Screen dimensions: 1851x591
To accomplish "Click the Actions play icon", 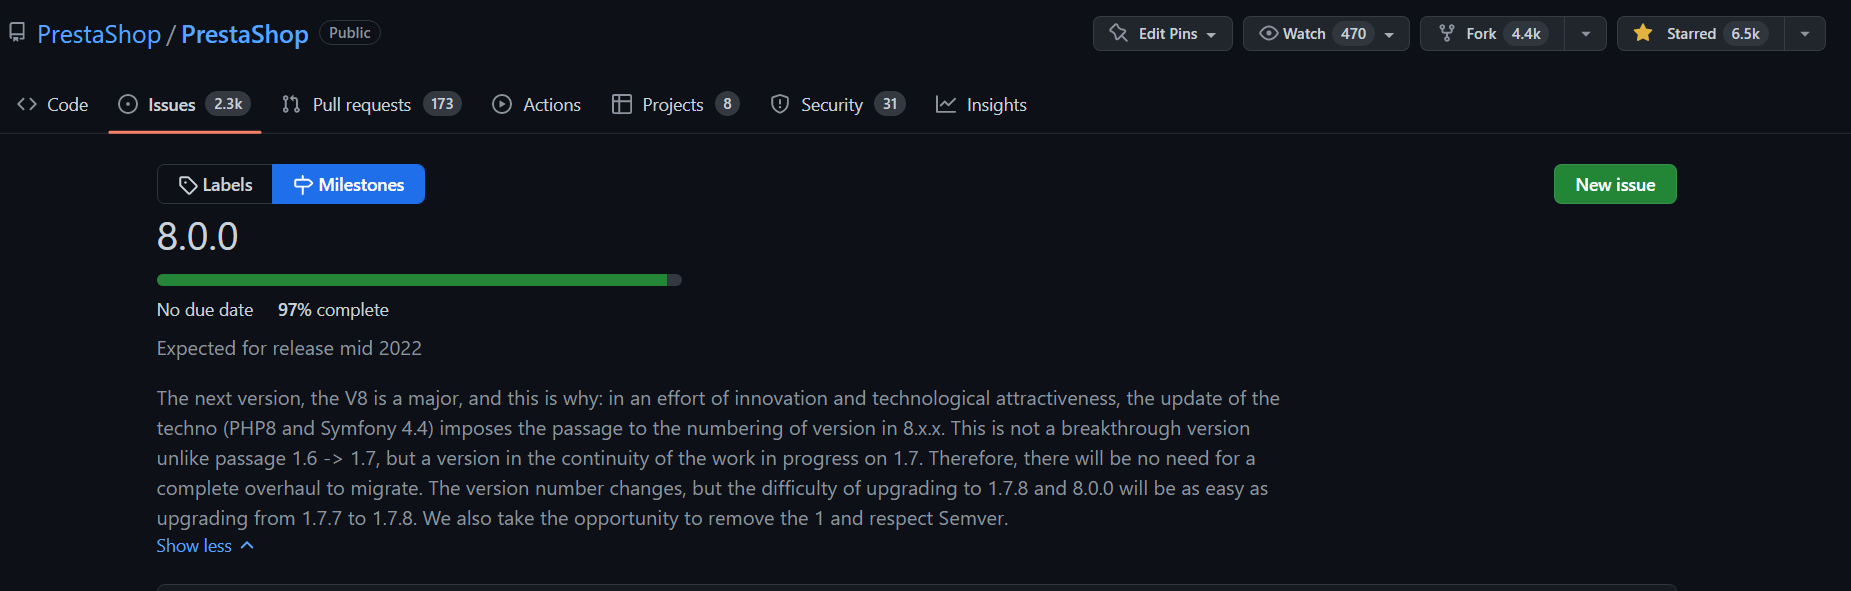I will tap(502, 104).
